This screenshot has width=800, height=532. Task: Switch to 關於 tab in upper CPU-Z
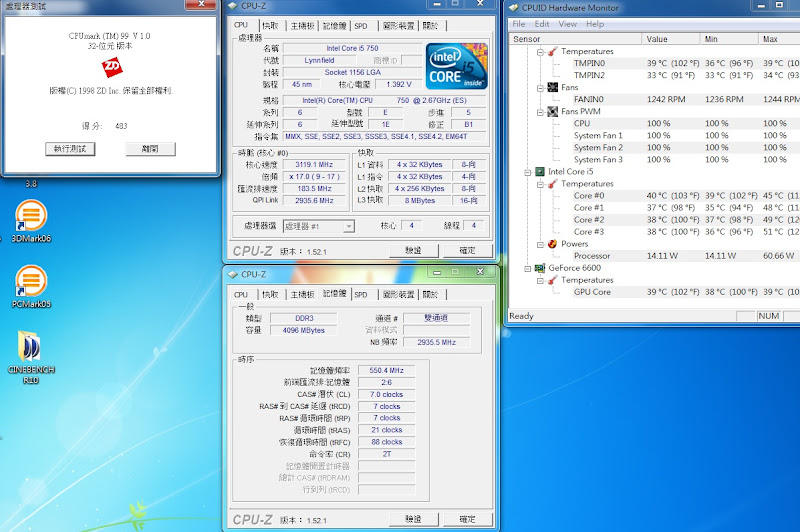point(431,26)
